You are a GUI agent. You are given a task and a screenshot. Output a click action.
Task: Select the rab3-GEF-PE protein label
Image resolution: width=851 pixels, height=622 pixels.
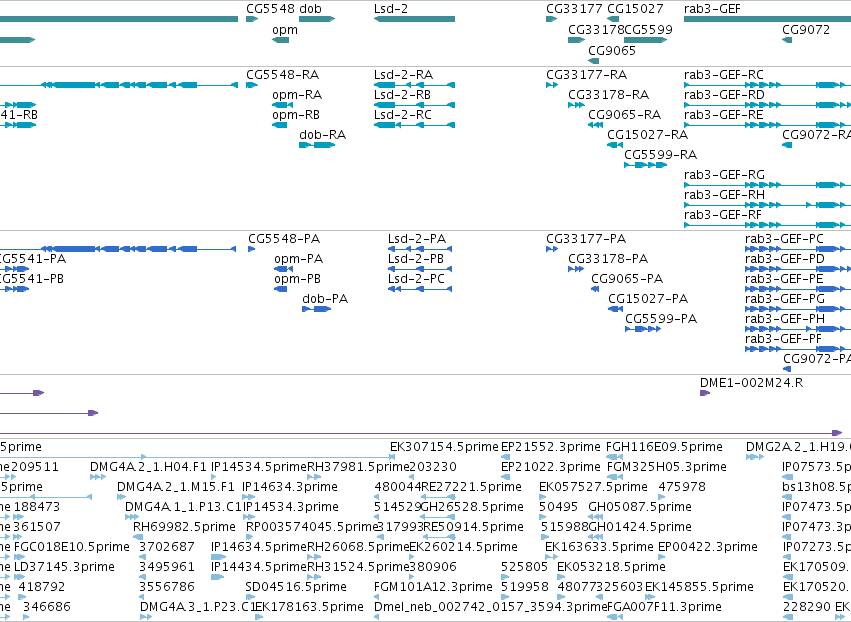pyautogui.click(x=784, y=279)
